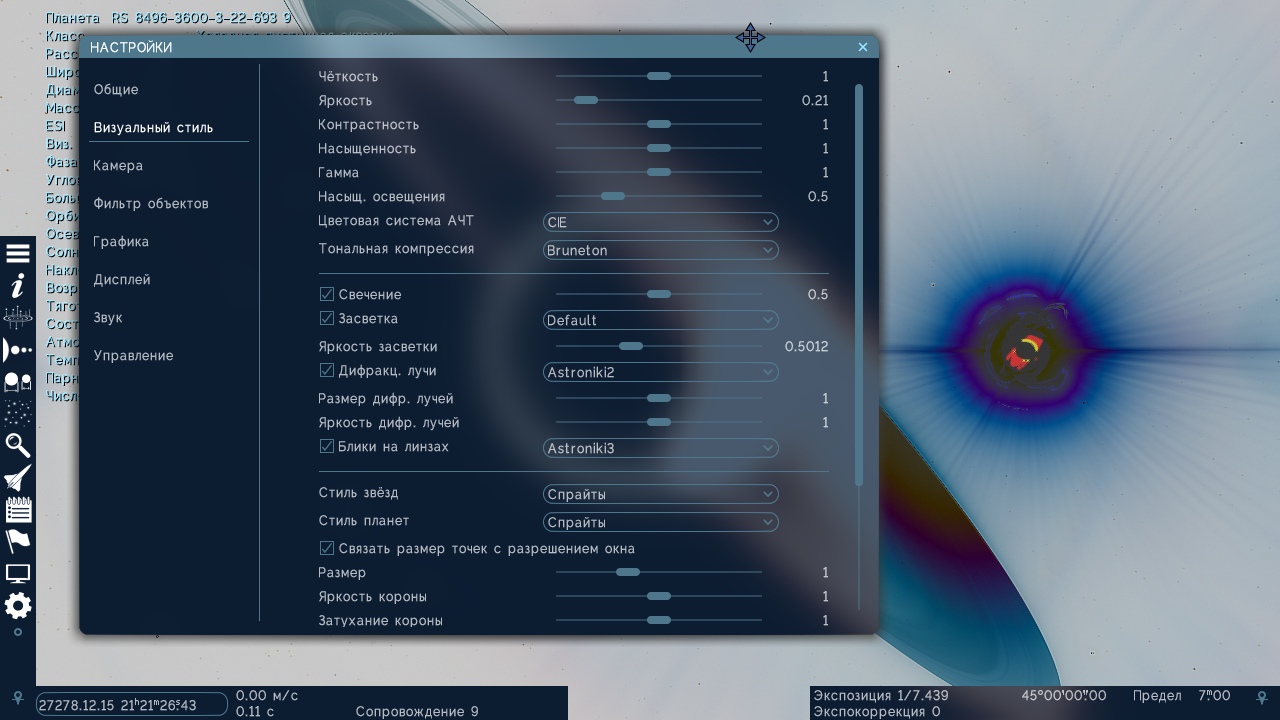Open the Стиль звёзд dropdown
Viewport: 1280px width, 720px height.
(660, 494)
